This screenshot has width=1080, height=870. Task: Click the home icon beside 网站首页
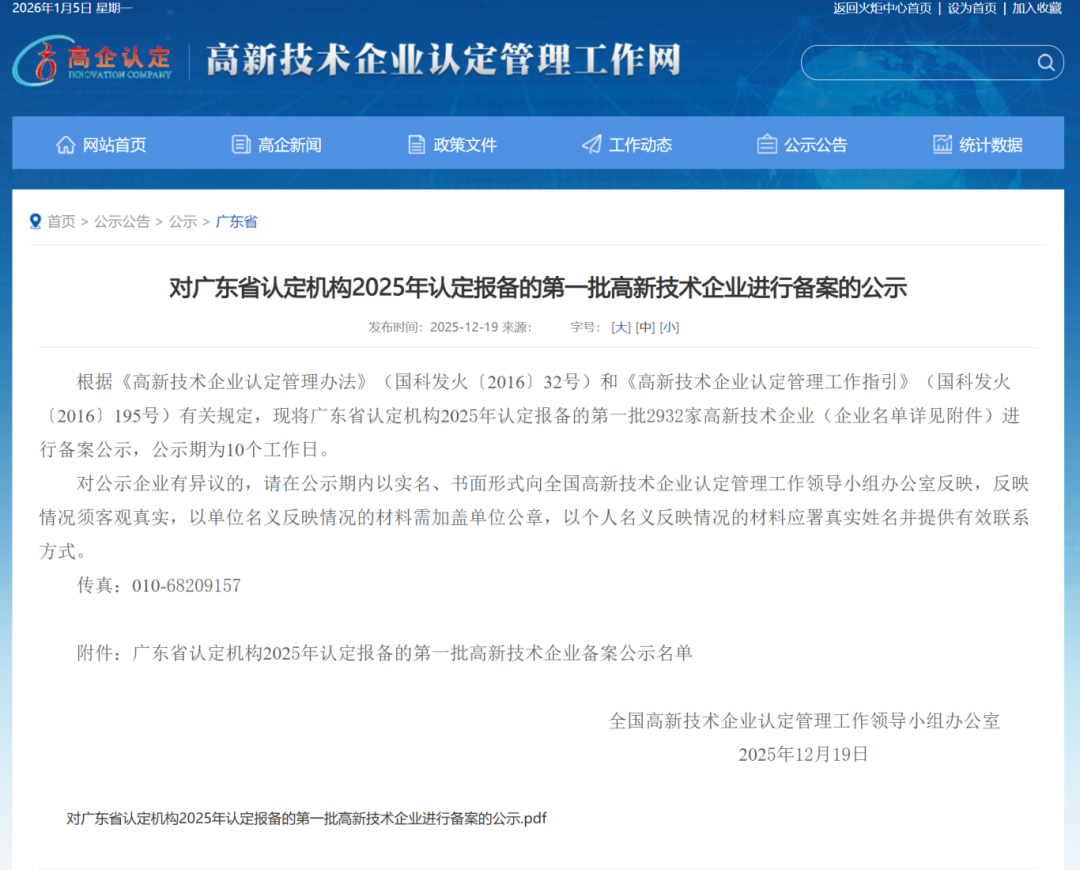coord(65,145)
